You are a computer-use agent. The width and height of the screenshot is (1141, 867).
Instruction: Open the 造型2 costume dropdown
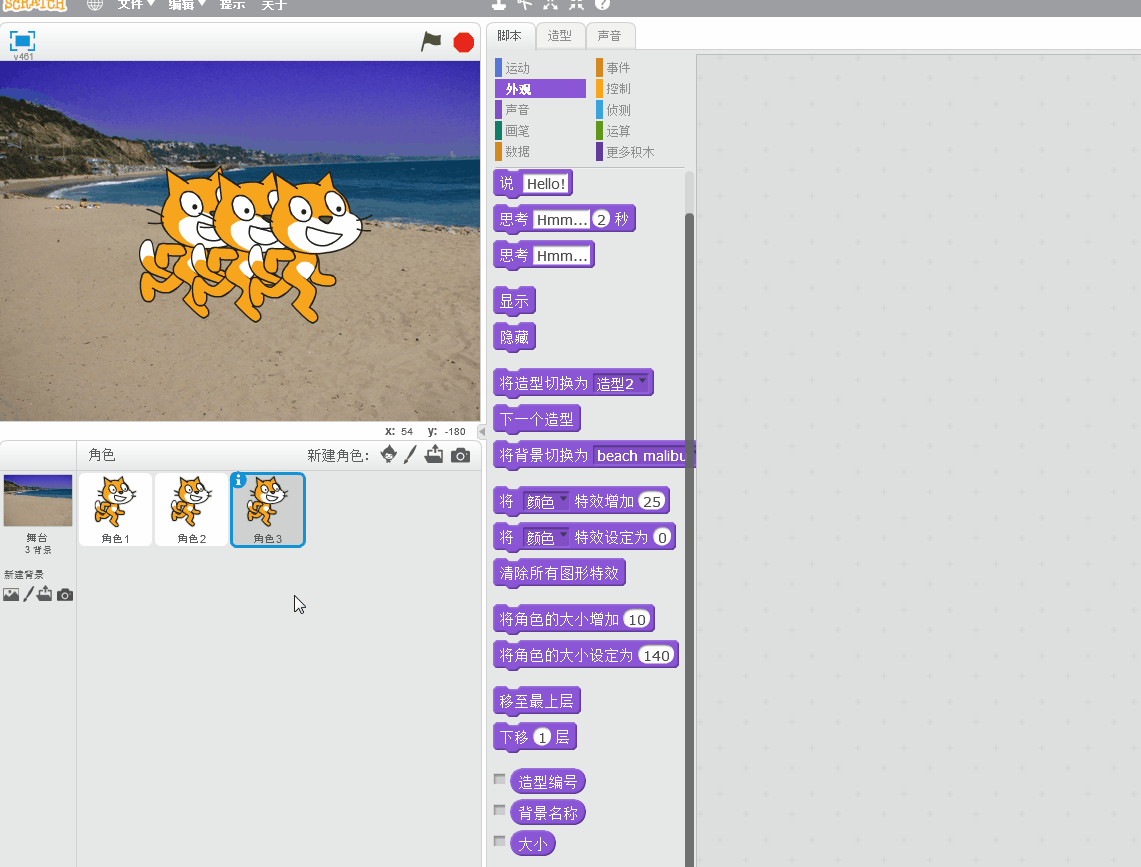(642, 381)
